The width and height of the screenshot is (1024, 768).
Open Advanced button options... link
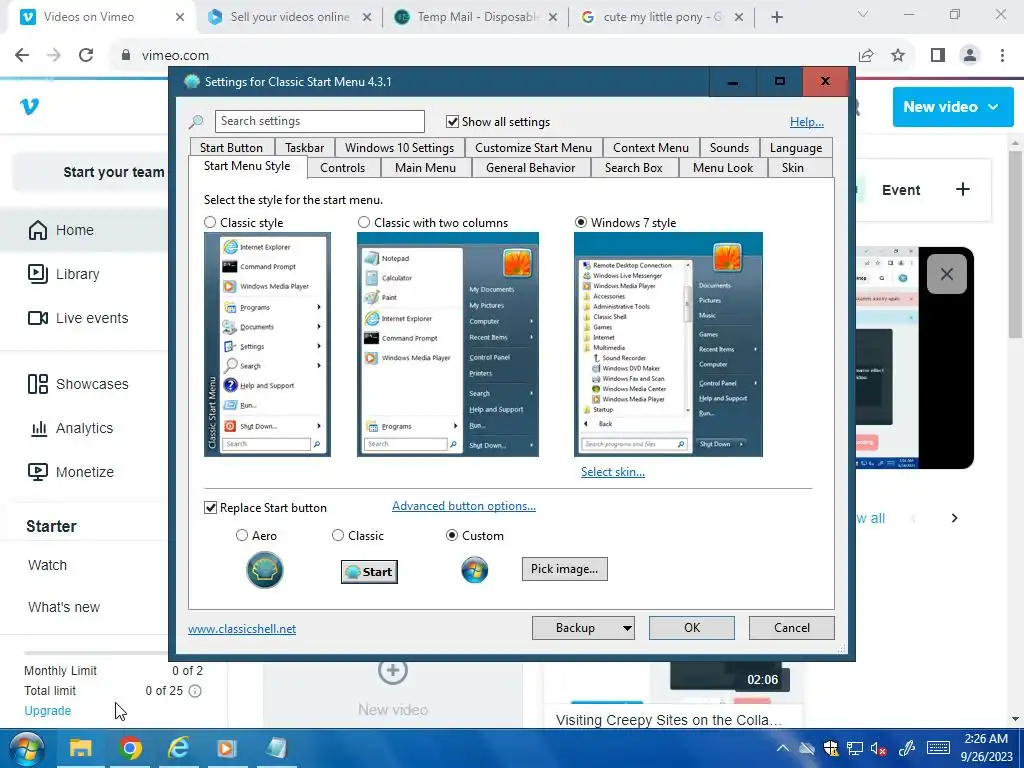464,506
